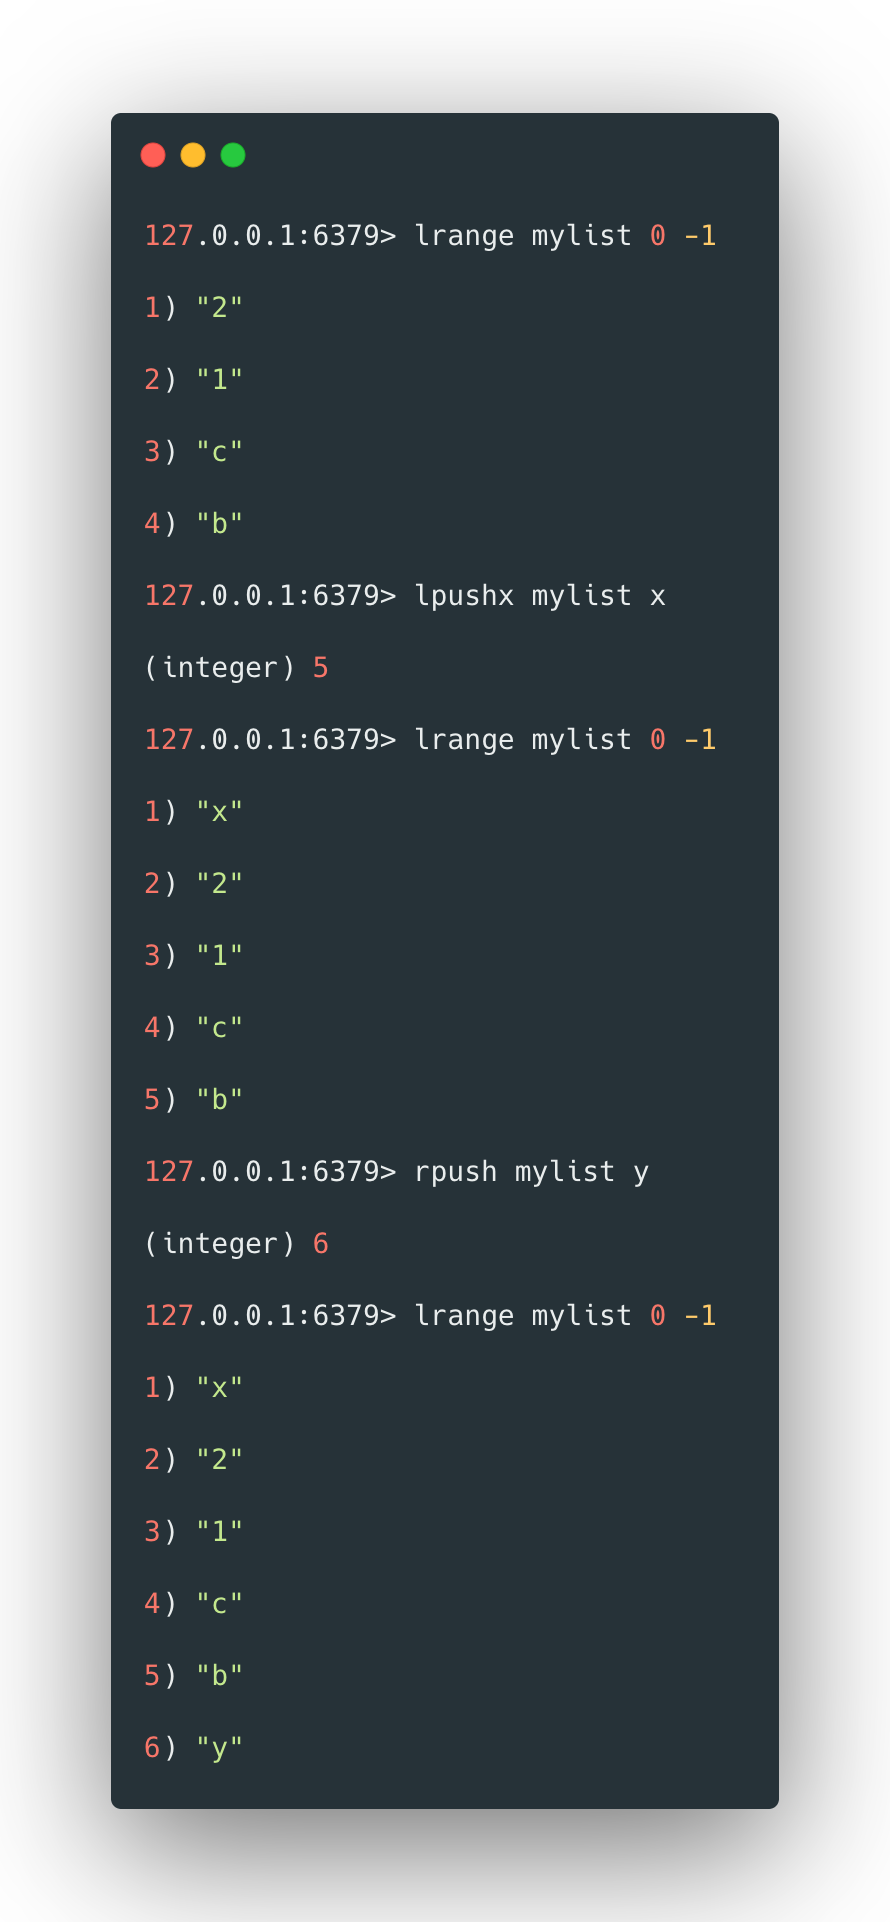Click the 4) "b" list entry
890x1922 pixels.
(x=194, y=524)
